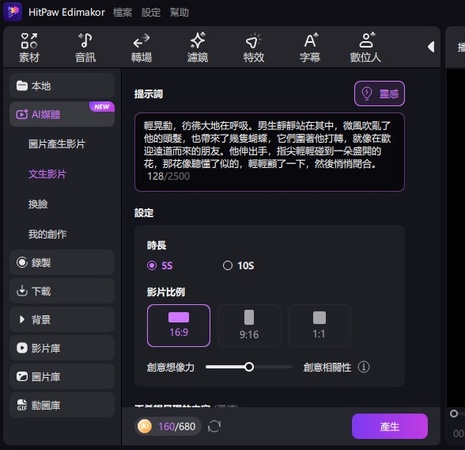This screenshot has width=465, height=450.
Task: Select the 本地 local folder item
Action: coord(62,86)
